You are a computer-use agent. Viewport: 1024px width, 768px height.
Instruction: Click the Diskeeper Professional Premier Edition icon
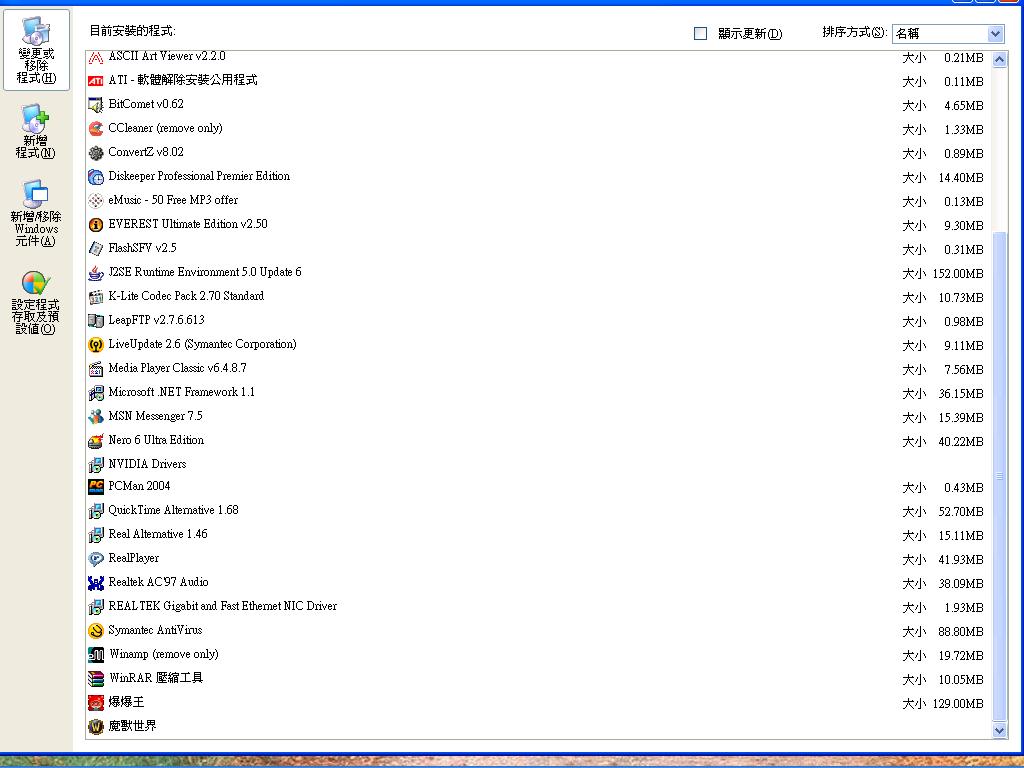(x=95, y=177)
